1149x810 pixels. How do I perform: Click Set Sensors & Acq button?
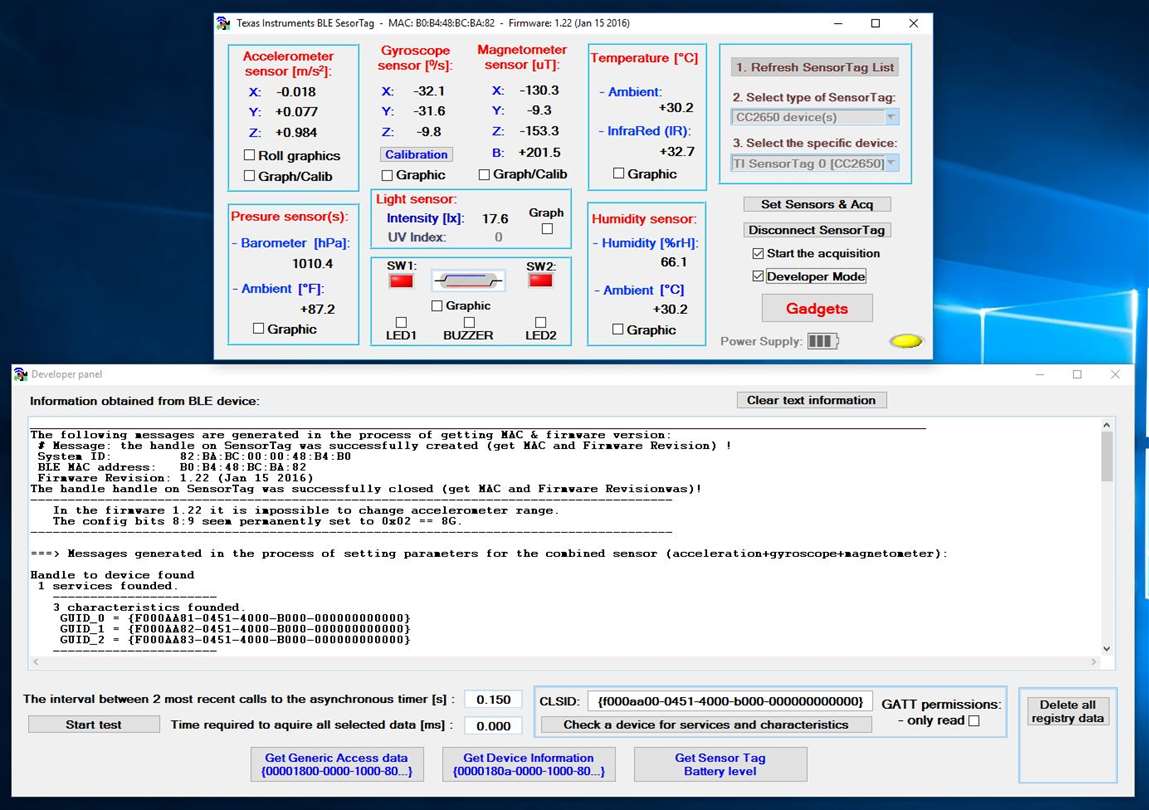(x=816, y=205)
